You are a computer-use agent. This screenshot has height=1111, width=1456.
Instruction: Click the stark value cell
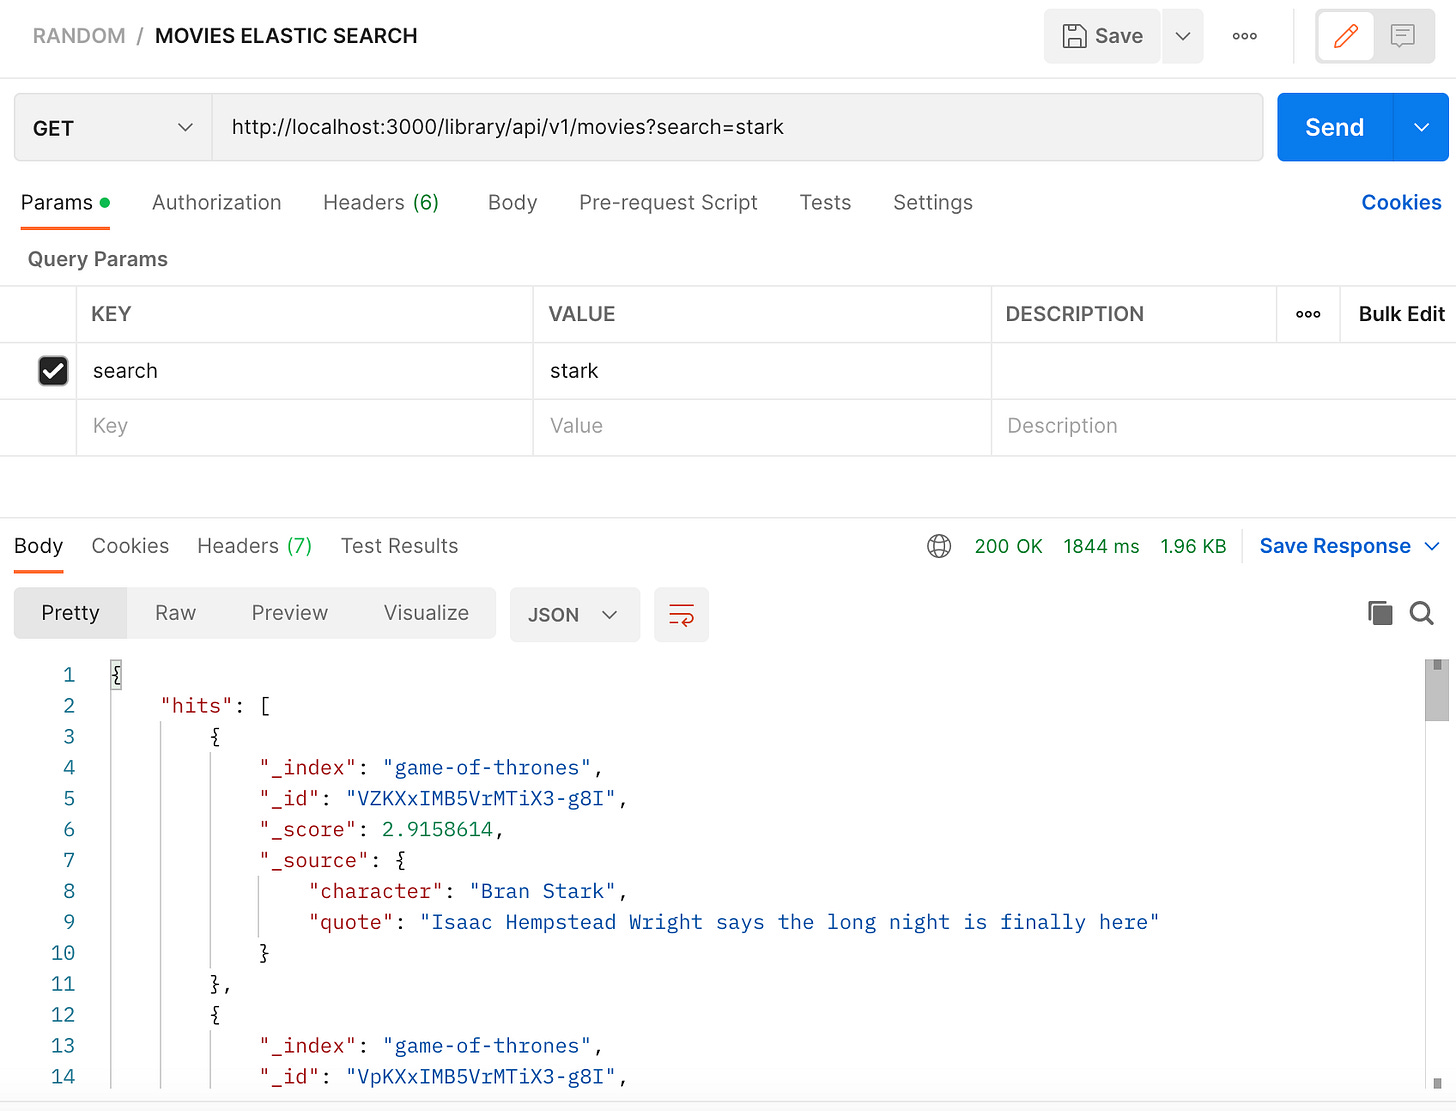click(762, 371)
